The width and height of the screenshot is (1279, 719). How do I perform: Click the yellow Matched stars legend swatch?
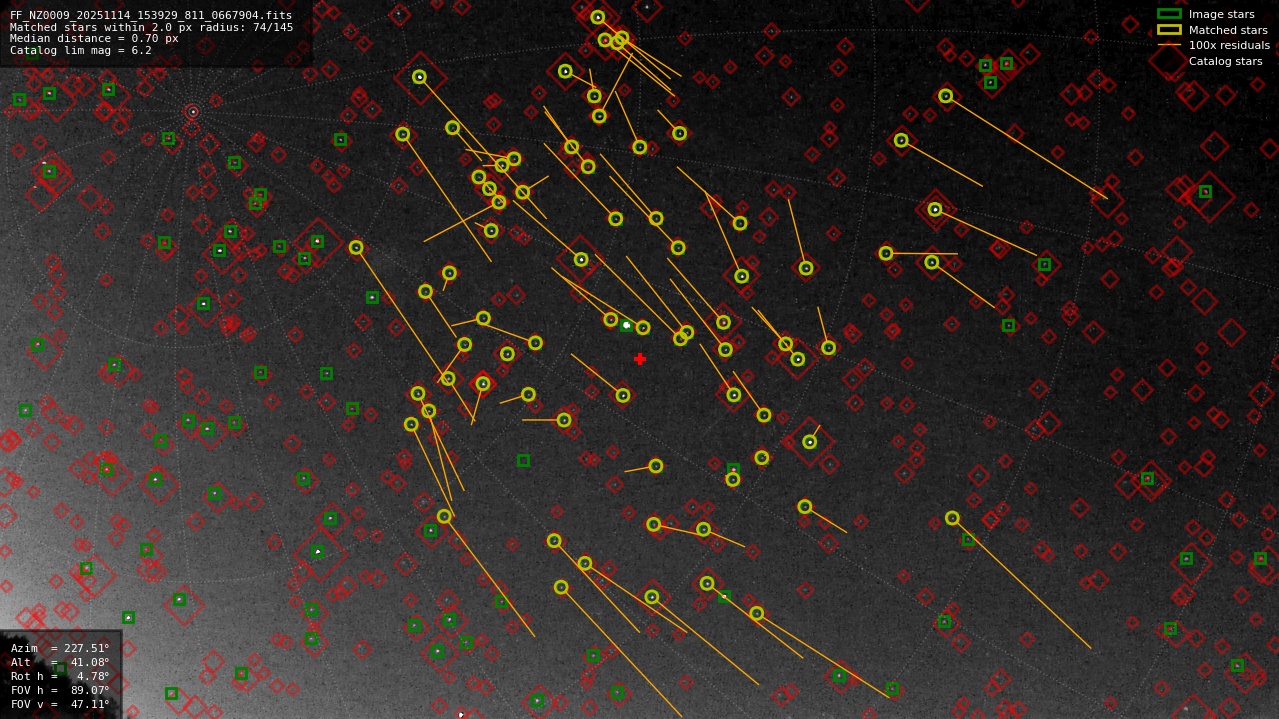pos(1169,30)
